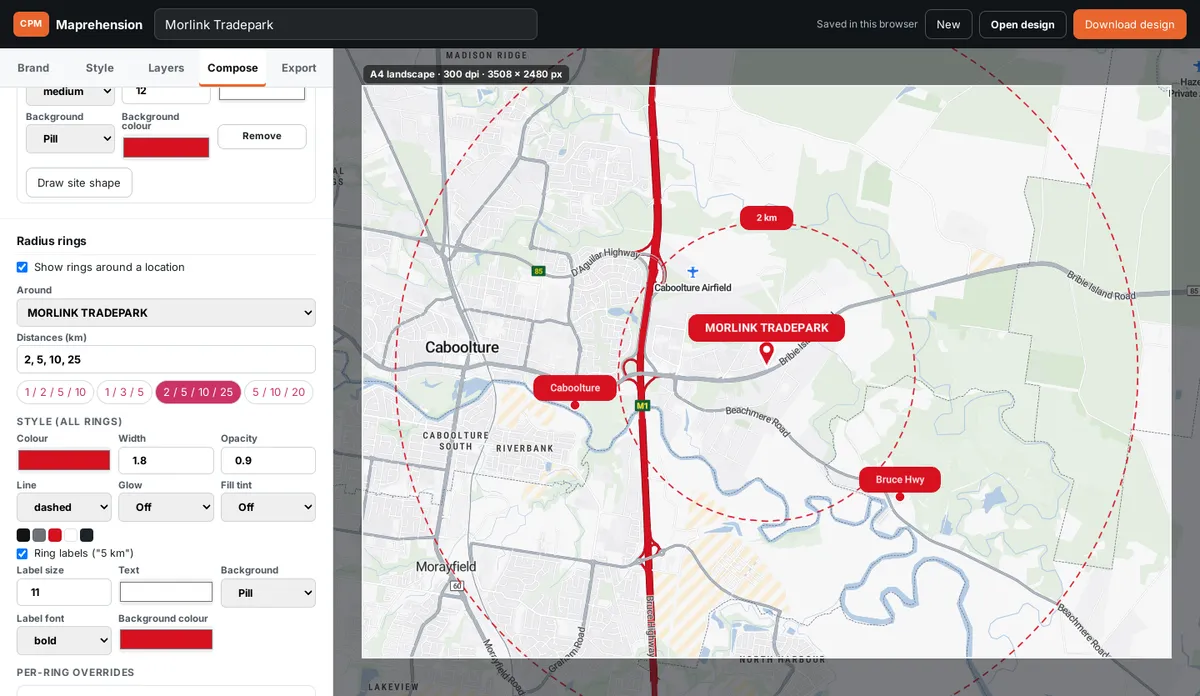Select the 1 / 3 / 5 preset
This screenshot has height=696, width=1200.
(125, 392)
